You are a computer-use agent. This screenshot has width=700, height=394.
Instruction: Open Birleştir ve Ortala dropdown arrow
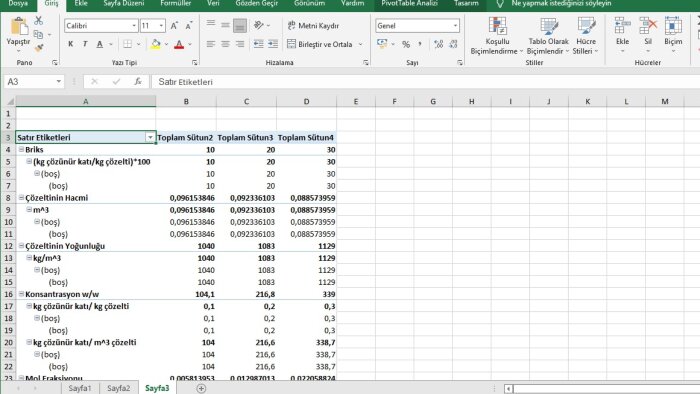point(360,44)
